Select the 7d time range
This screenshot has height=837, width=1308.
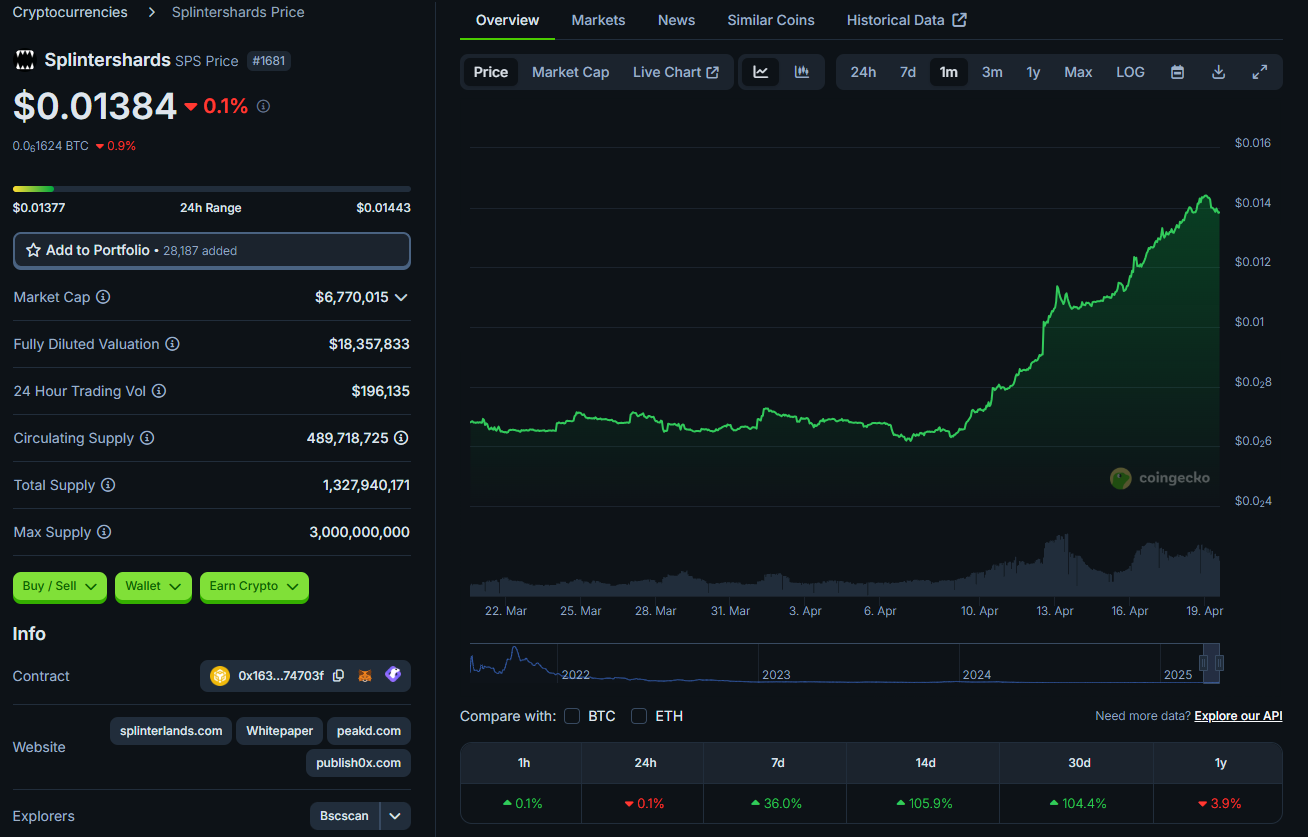tap(907, 72)
